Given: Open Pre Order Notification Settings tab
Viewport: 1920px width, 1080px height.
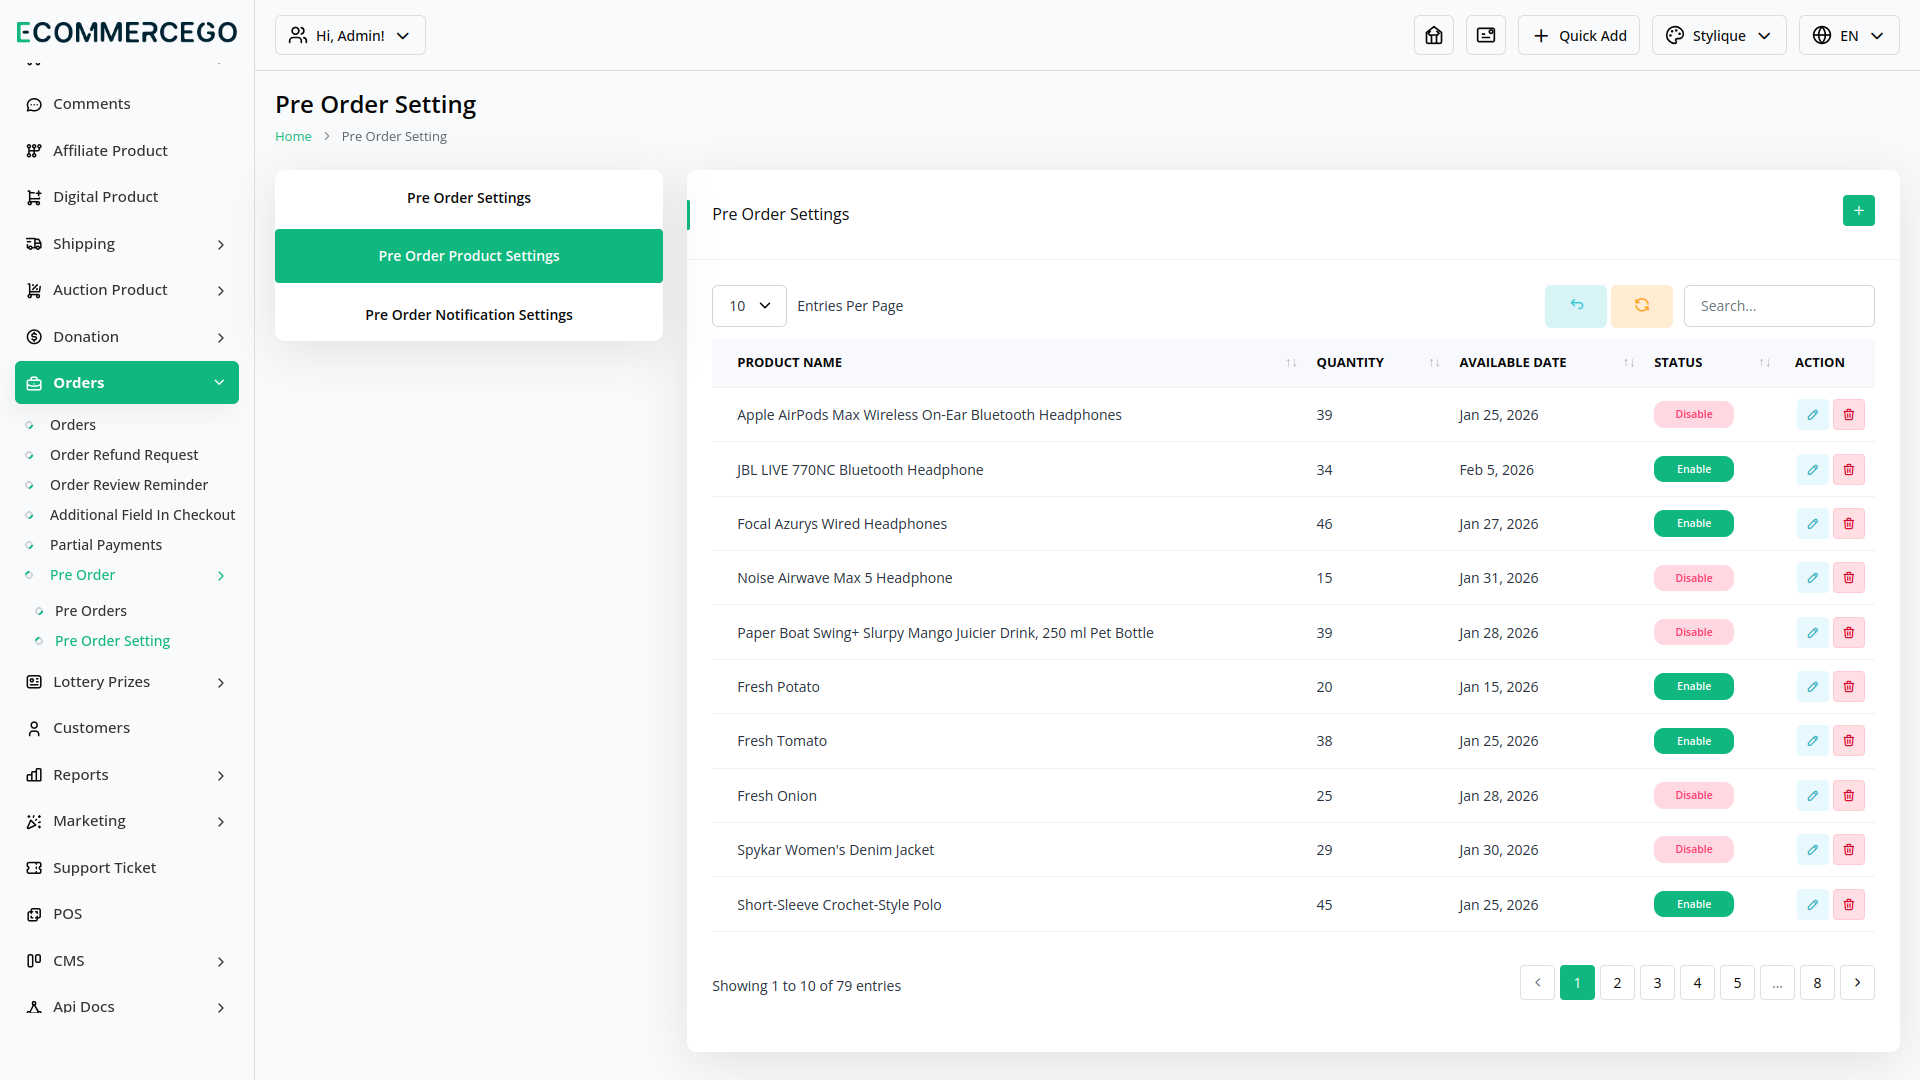Looking at the screenshot, I should 469,315.
